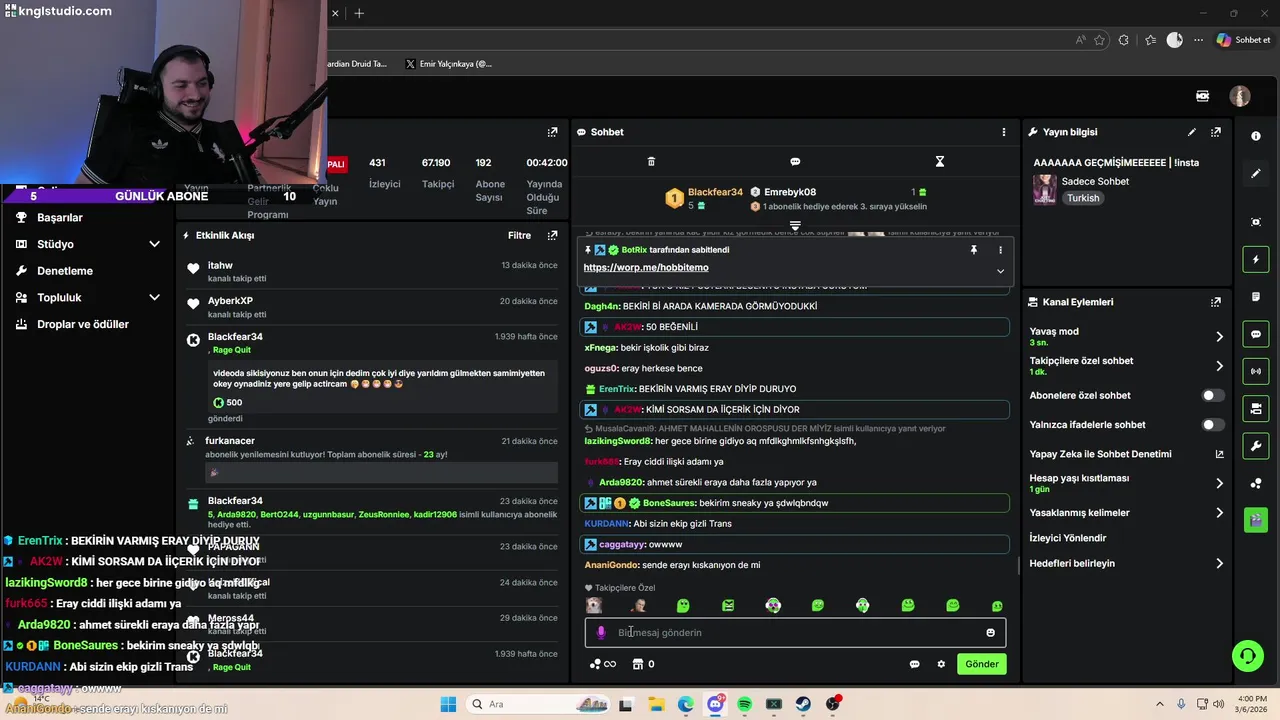Expand Yasaklanmış kelimeler option
The height and width of the screenshot is (720, 1280).
(x=1219, y=513)
